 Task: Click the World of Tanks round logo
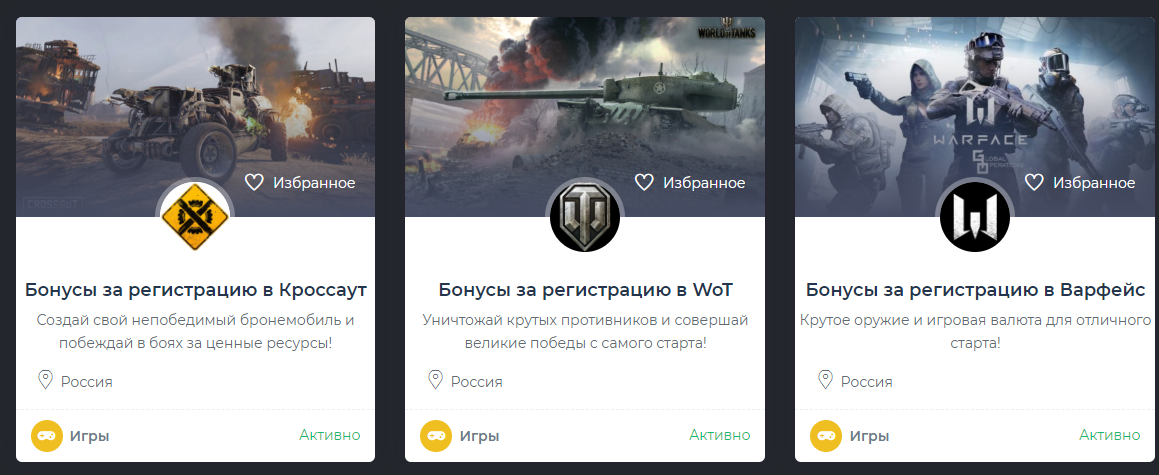pos(585,216)
